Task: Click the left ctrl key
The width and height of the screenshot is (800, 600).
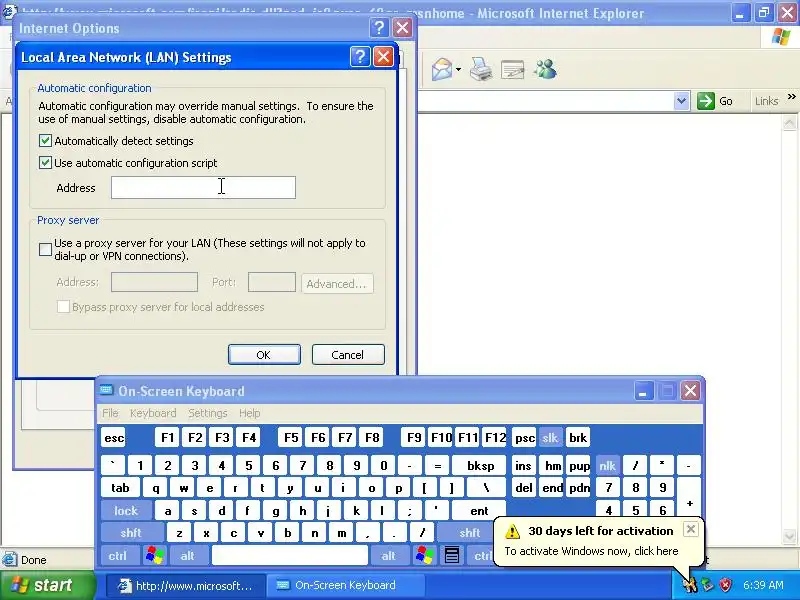Action: (120, 555)
